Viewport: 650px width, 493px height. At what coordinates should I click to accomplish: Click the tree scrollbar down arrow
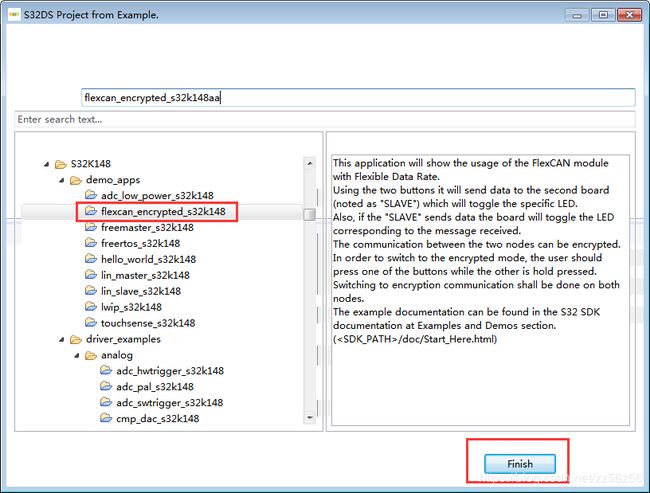[310, 418]
